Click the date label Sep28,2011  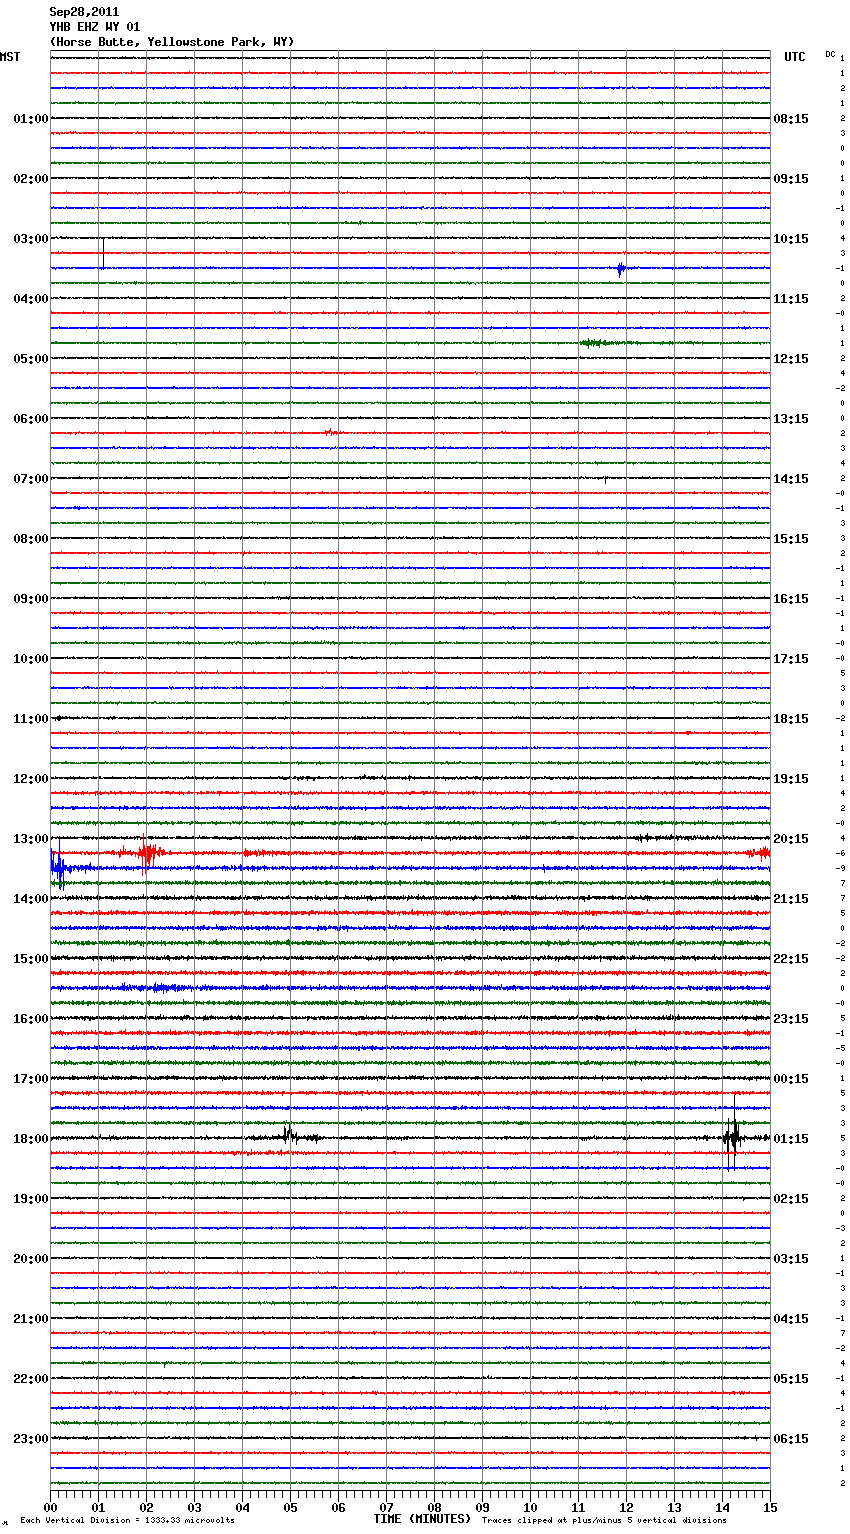pos(84,12)
